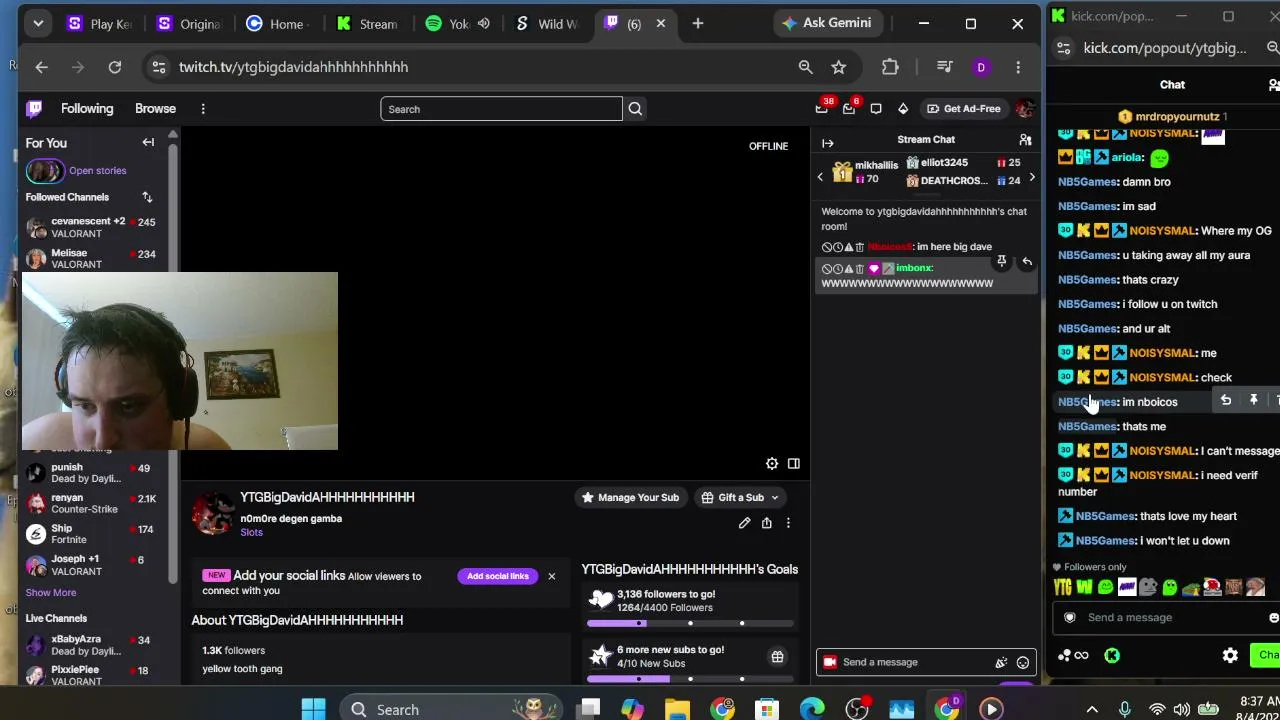Viewport: 1280px width, 720px height.
Task: Open the emoji picker in Kick chat input
Action: click(1273, 618)
